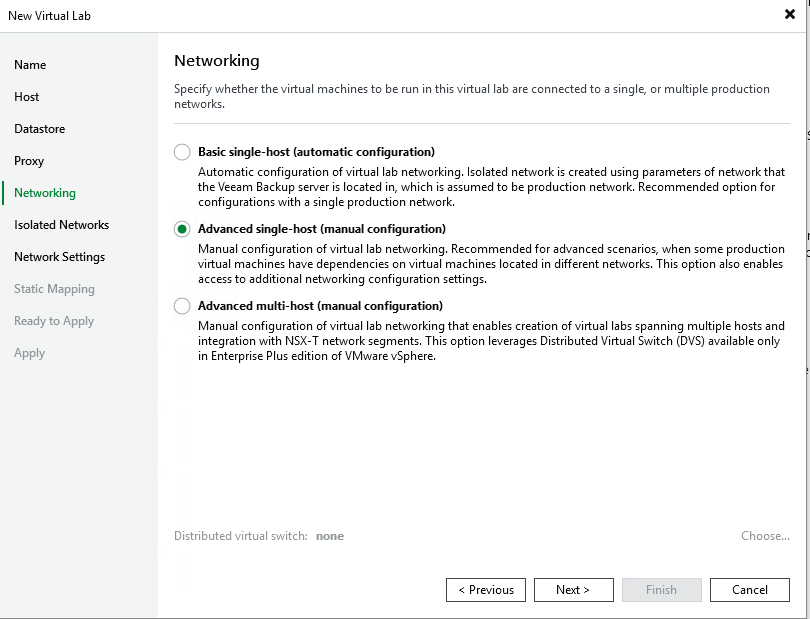Switch to the Datastore step
The image size is (810, 619).
tap(39, 129)
